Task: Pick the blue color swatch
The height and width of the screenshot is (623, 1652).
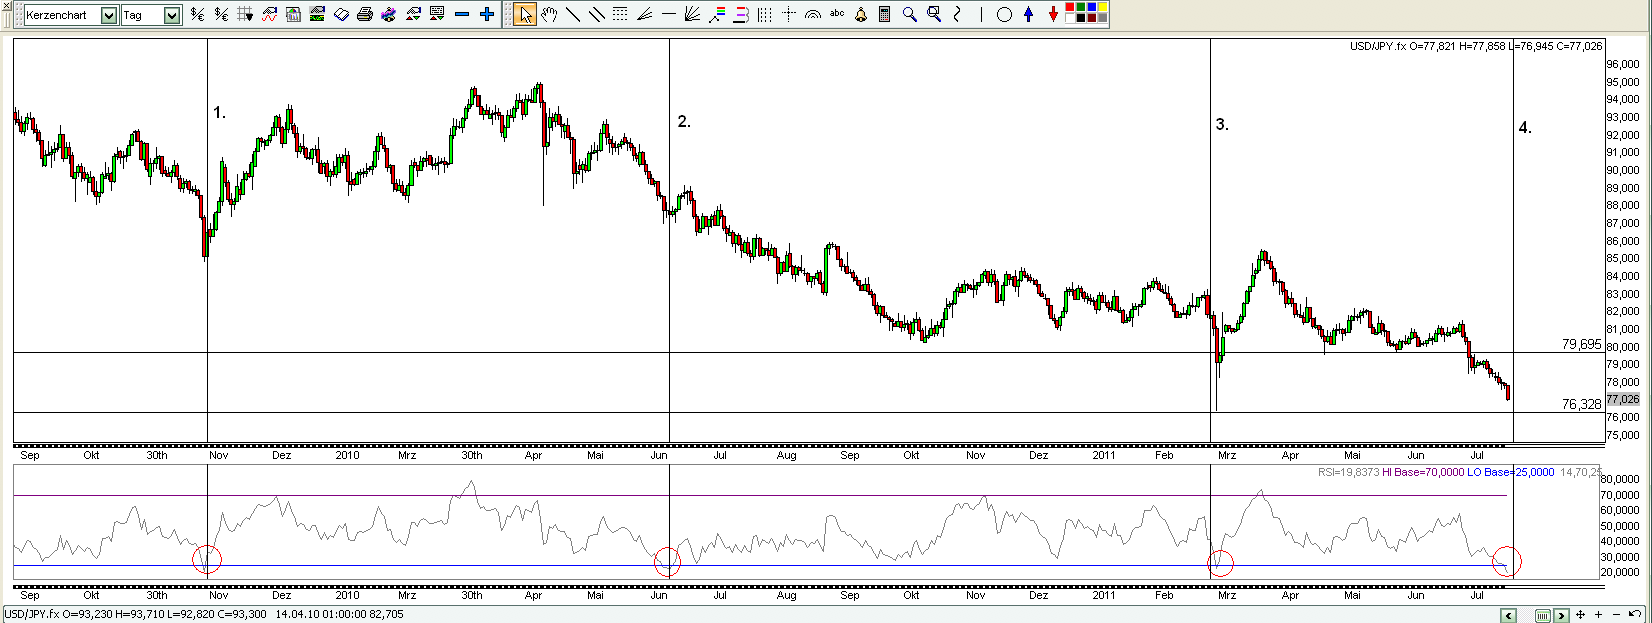Action: (1092, 7)
